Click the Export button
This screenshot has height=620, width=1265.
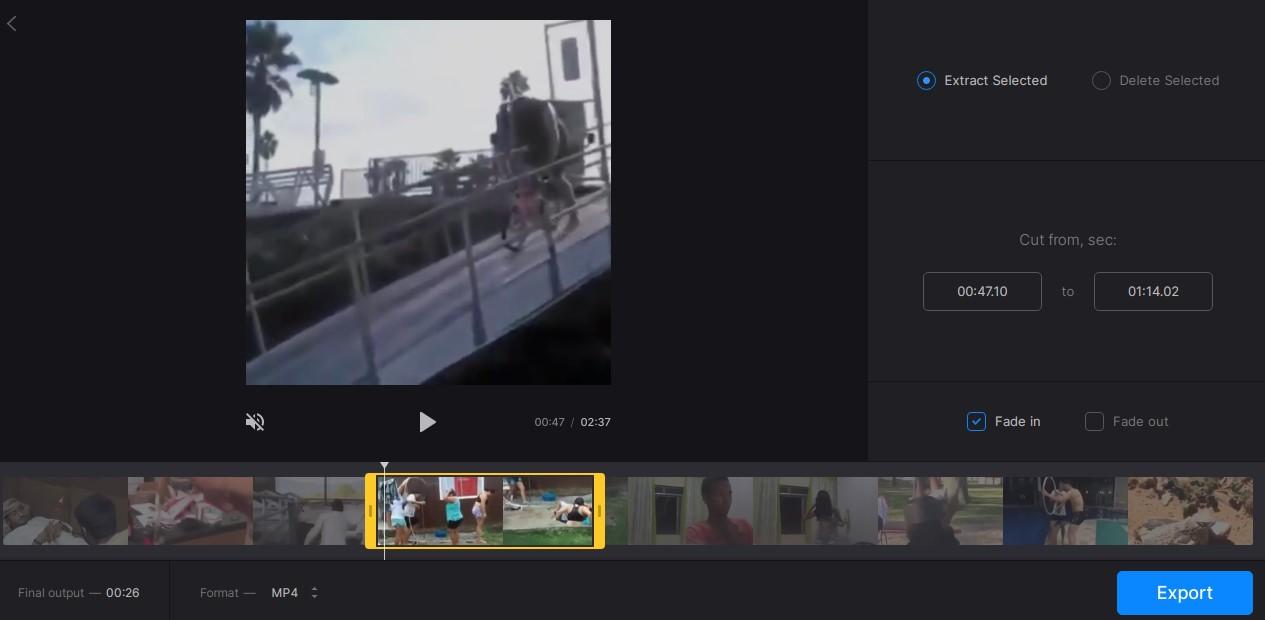pos(1184,592)
